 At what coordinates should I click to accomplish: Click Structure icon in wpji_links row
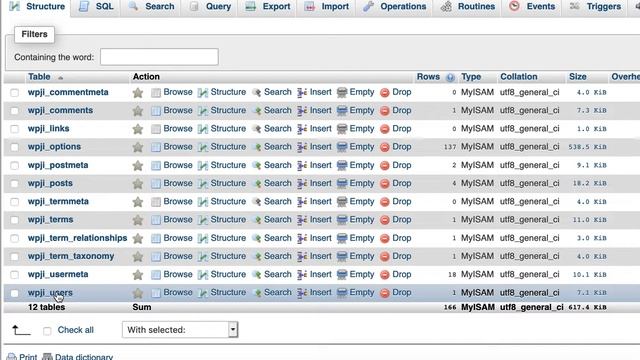(x=203, y=129)
